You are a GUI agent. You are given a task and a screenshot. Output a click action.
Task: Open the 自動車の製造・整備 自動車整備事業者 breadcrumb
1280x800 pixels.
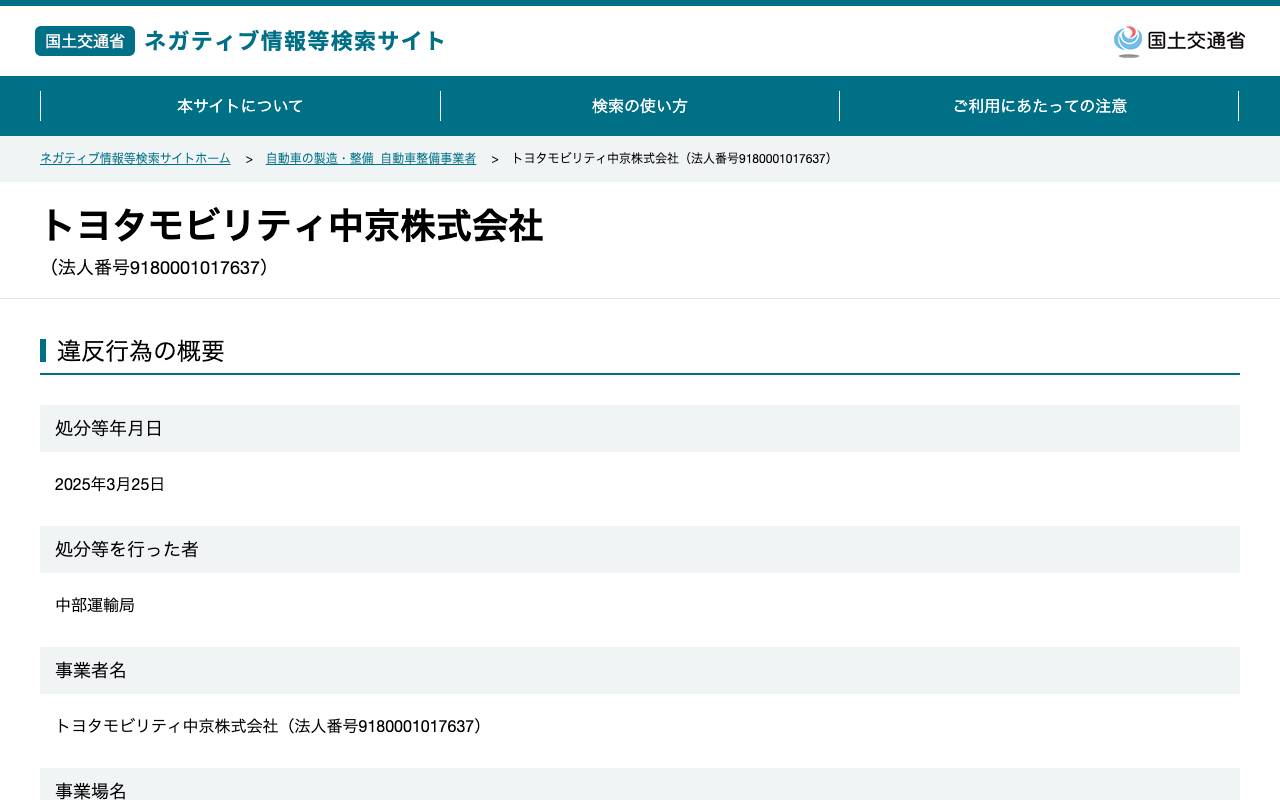(x=371, y=159)
